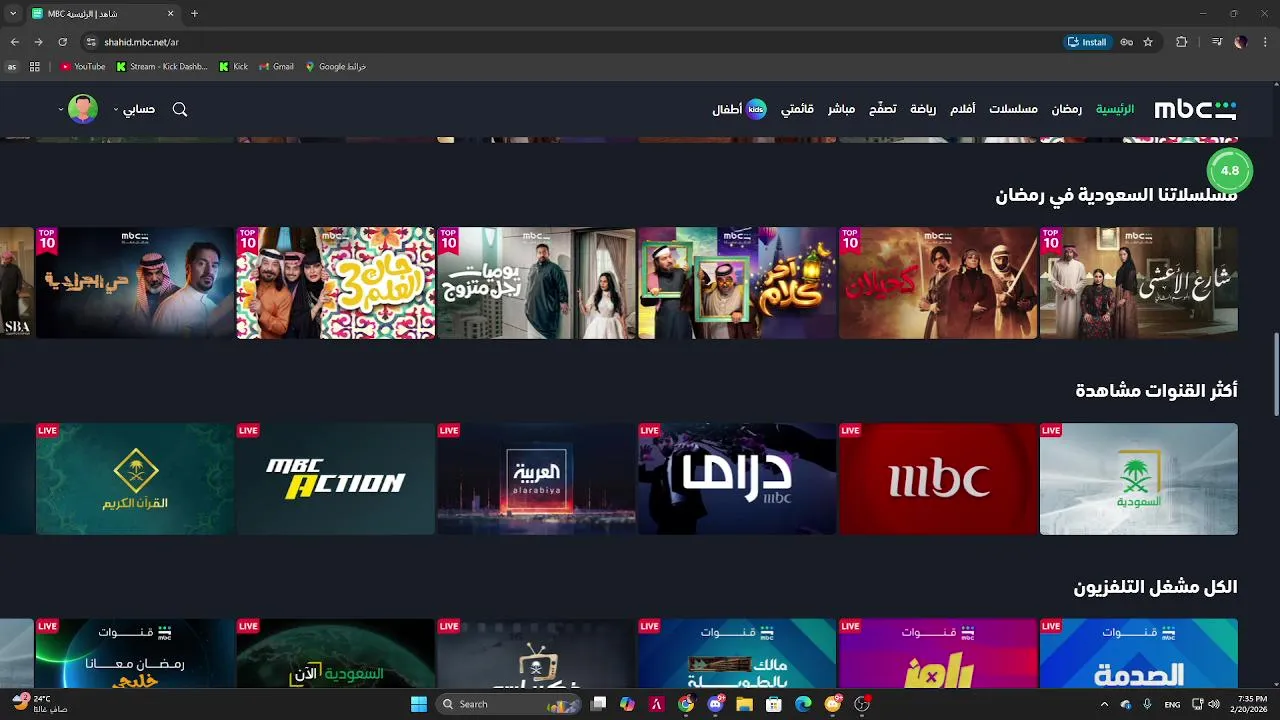1280x720 pixels.
Task: Click the green user profile avatar
Action: point(83,109)
